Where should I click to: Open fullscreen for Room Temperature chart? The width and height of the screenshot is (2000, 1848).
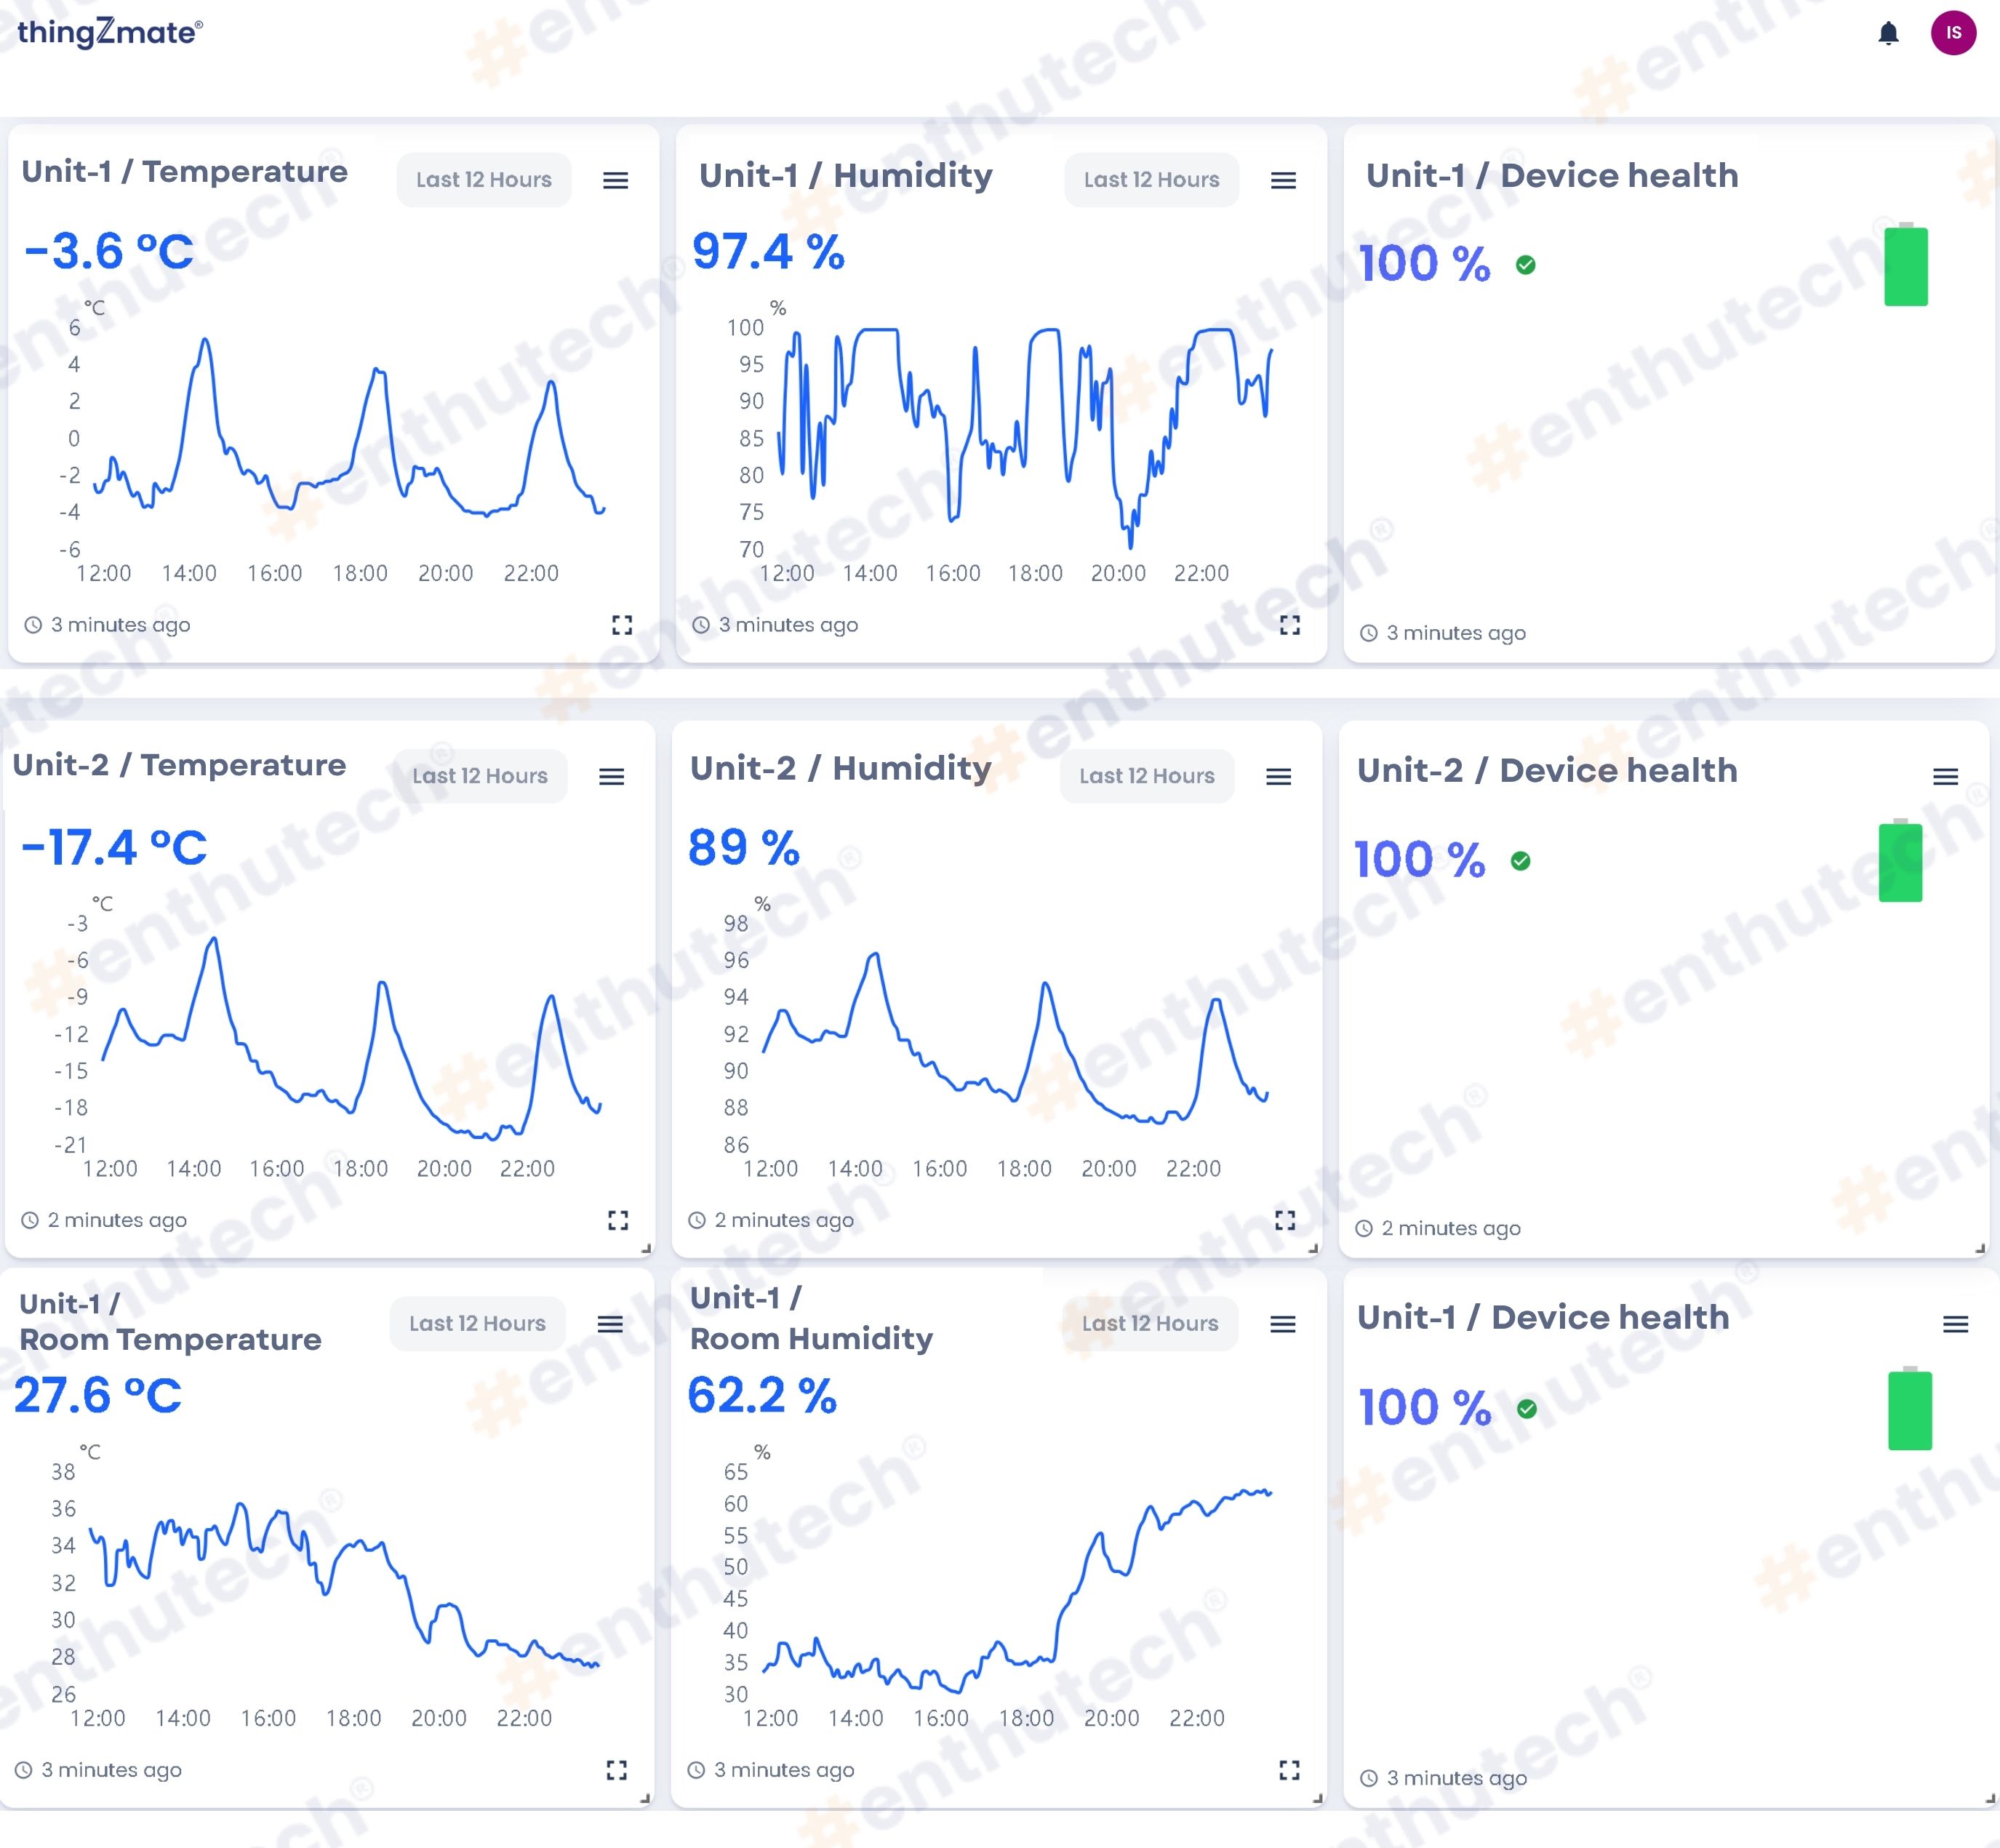pos(617,1770)
